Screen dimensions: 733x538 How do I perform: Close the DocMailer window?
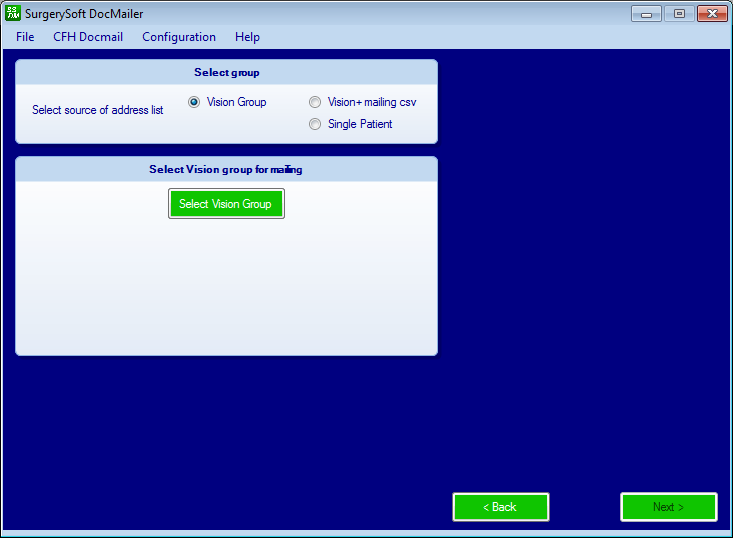point(712,14)
